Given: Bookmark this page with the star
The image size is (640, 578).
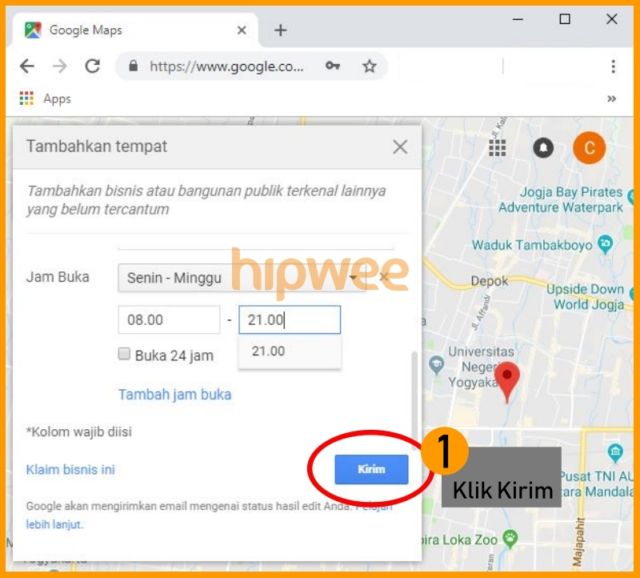Looking at the screenshot, I should coord(369,66).
